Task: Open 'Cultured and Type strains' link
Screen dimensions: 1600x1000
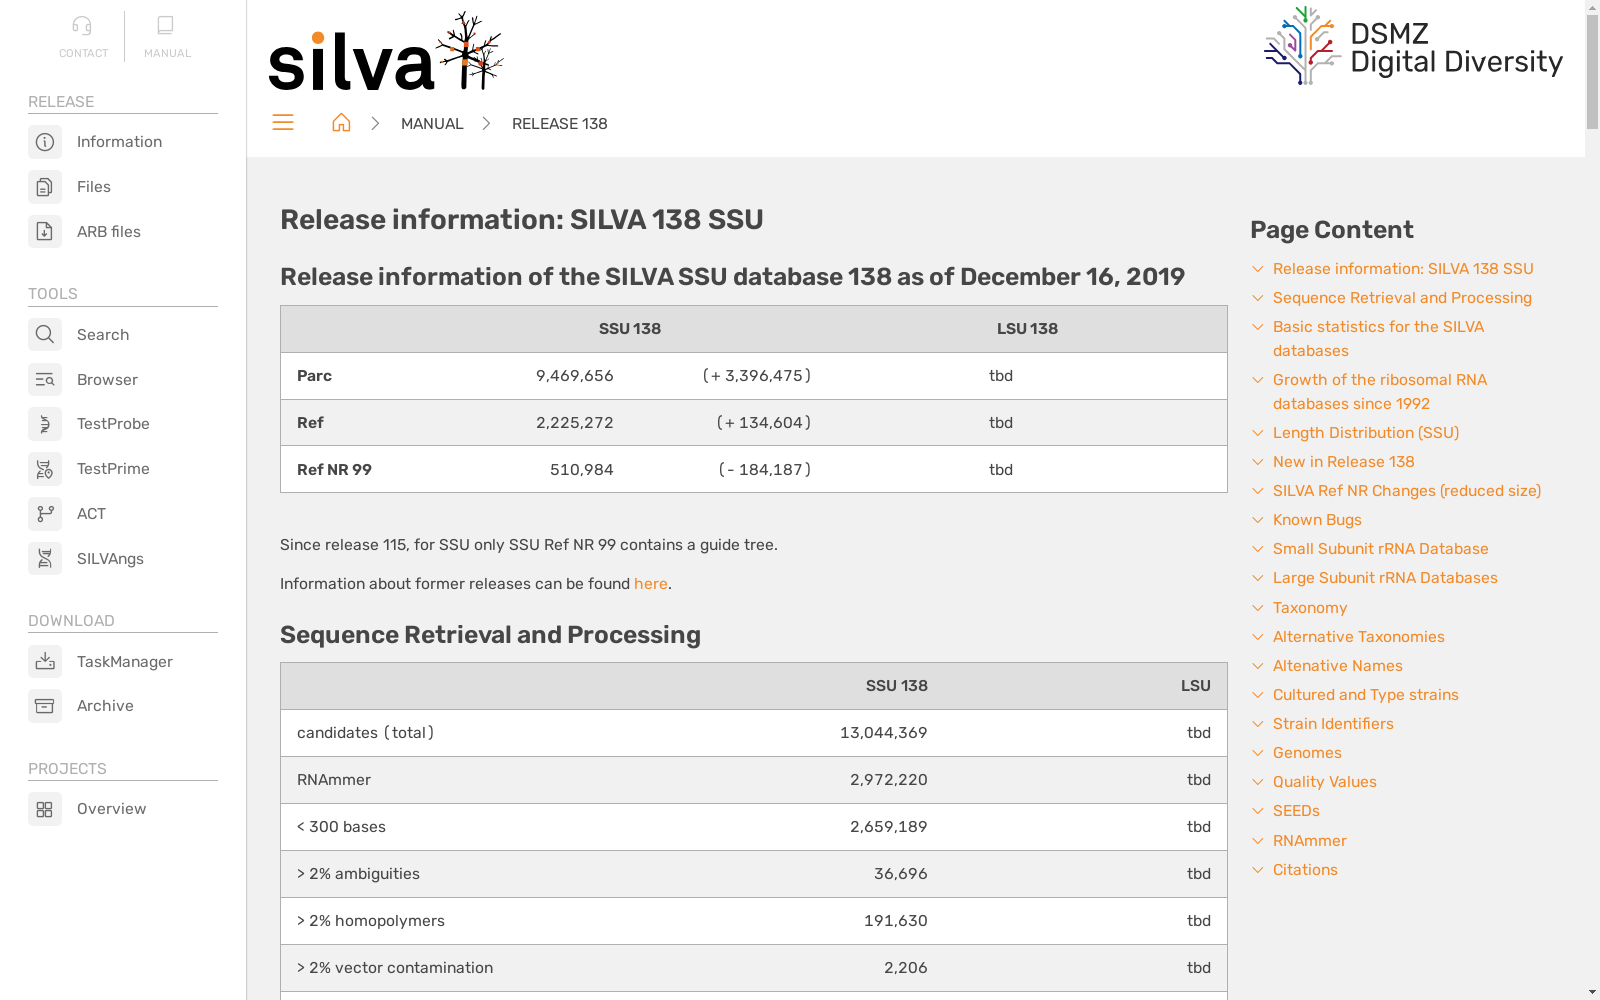Action: [x=1365, y=695]
